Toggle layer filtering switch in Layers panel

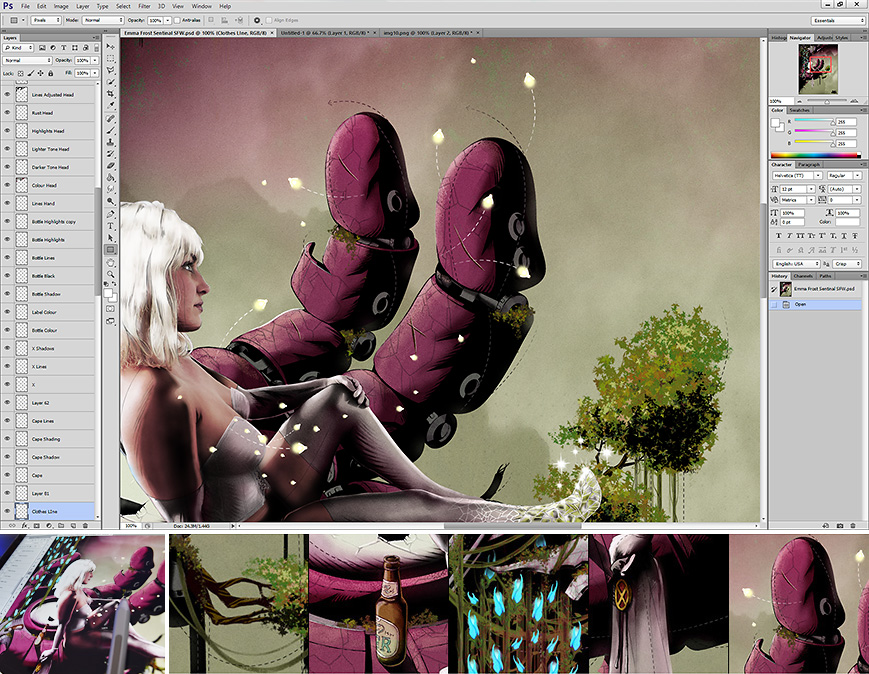[96, 48]
